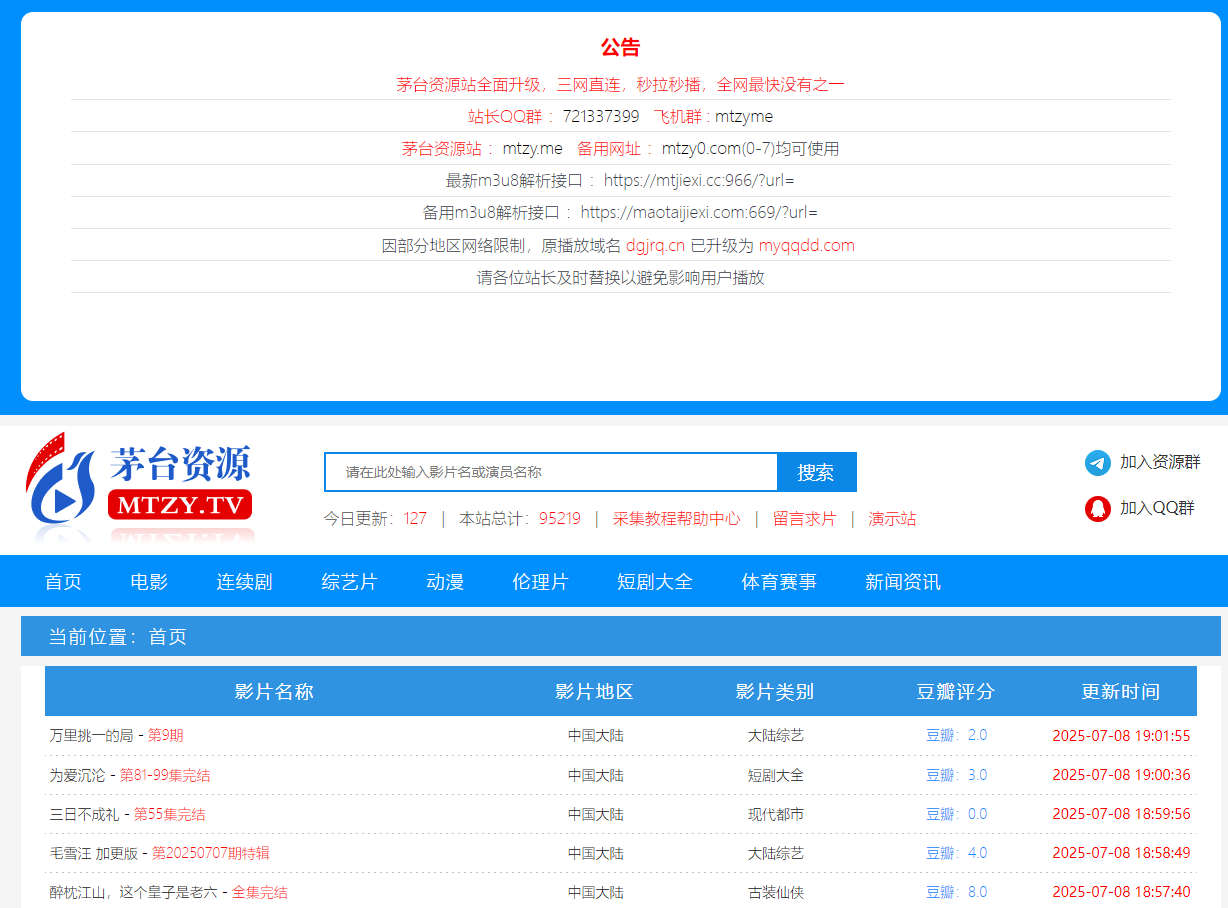Open 采集教程帮助中心 link
This screenshot has height=908, width=1228.
point(677,519)
